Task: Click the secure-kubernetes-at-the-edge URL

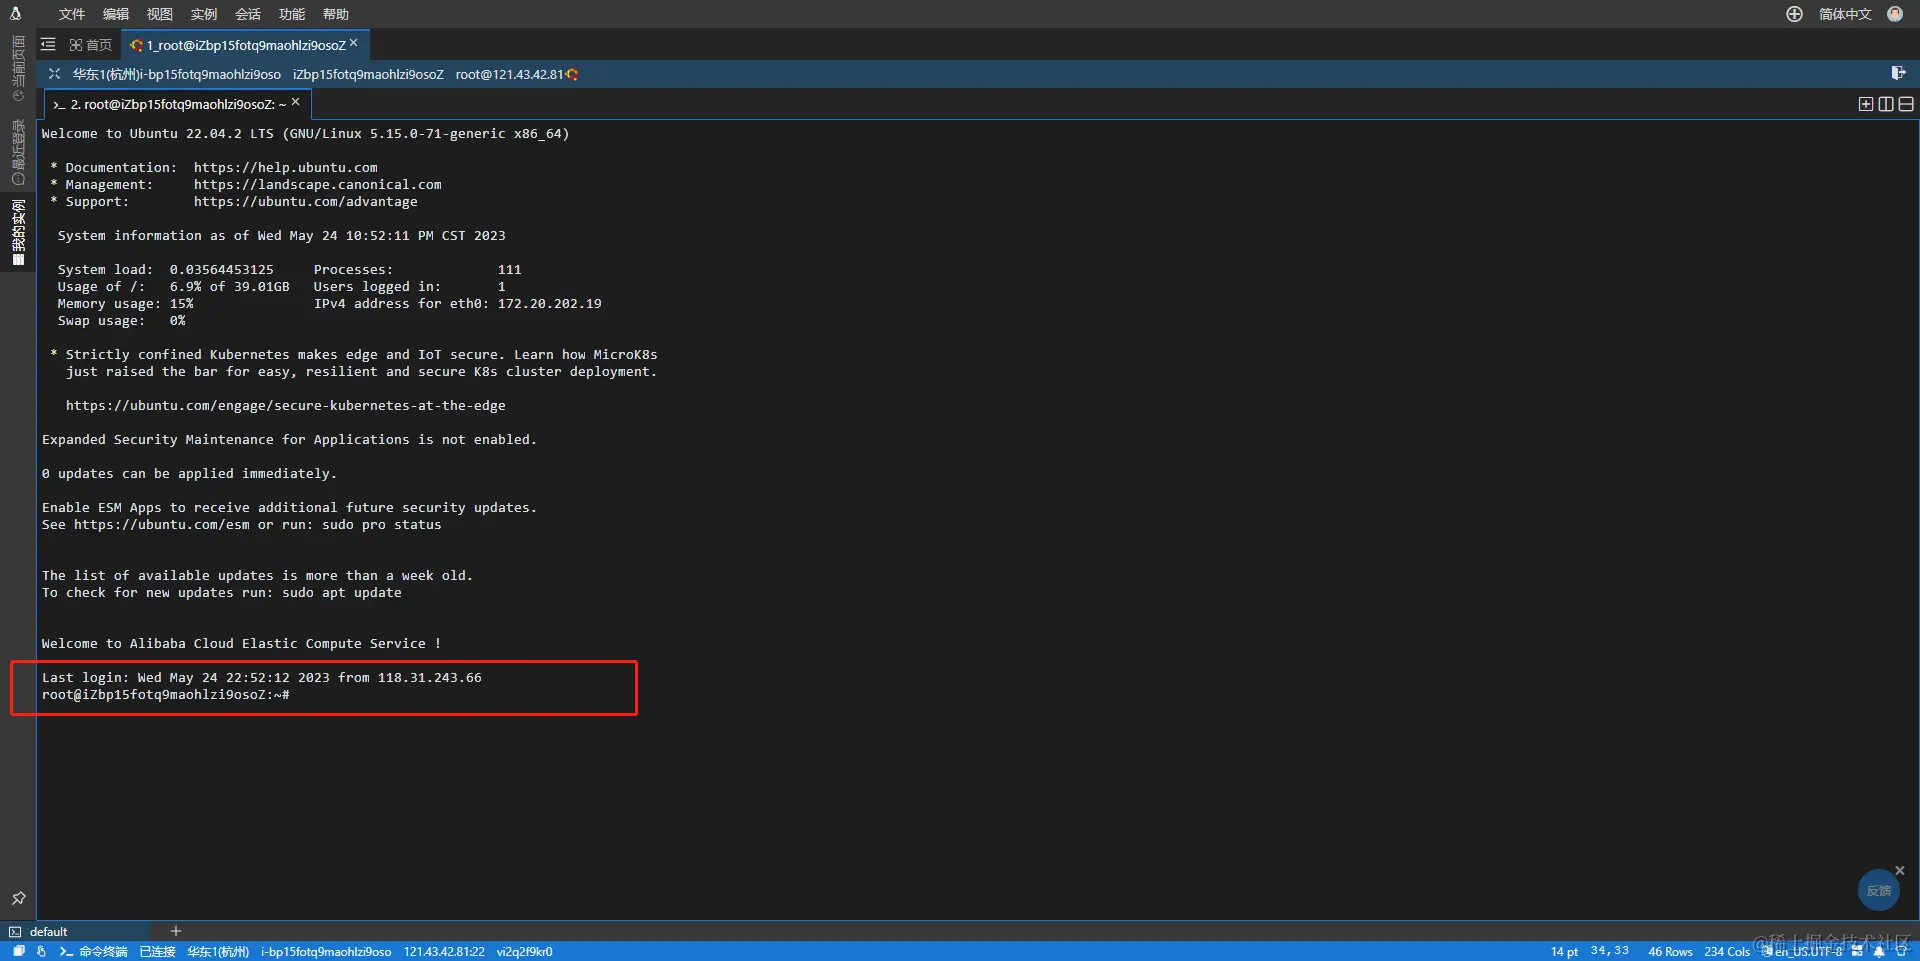Action: click(x=286, y=406)
